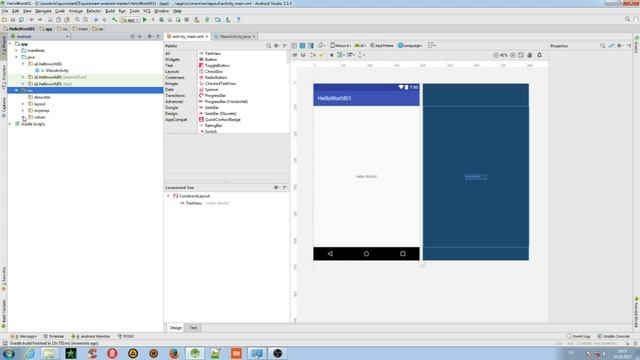The image size is (640, 360).
Task: Click the Cut scissors icon
Action: [x=50, y=20]
